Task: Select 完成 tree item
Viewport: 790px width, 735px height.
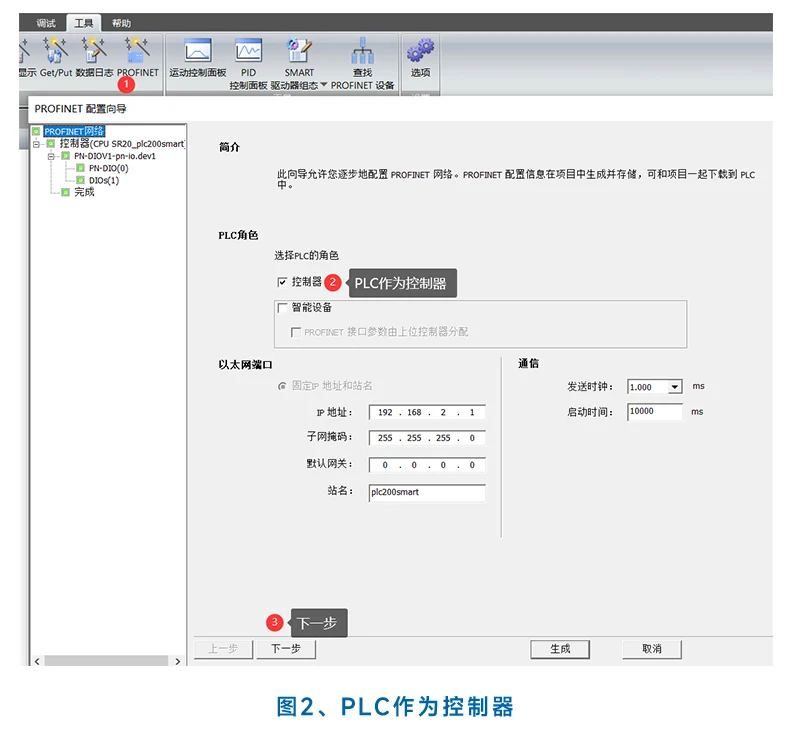Action: click(x=84, y=192)
